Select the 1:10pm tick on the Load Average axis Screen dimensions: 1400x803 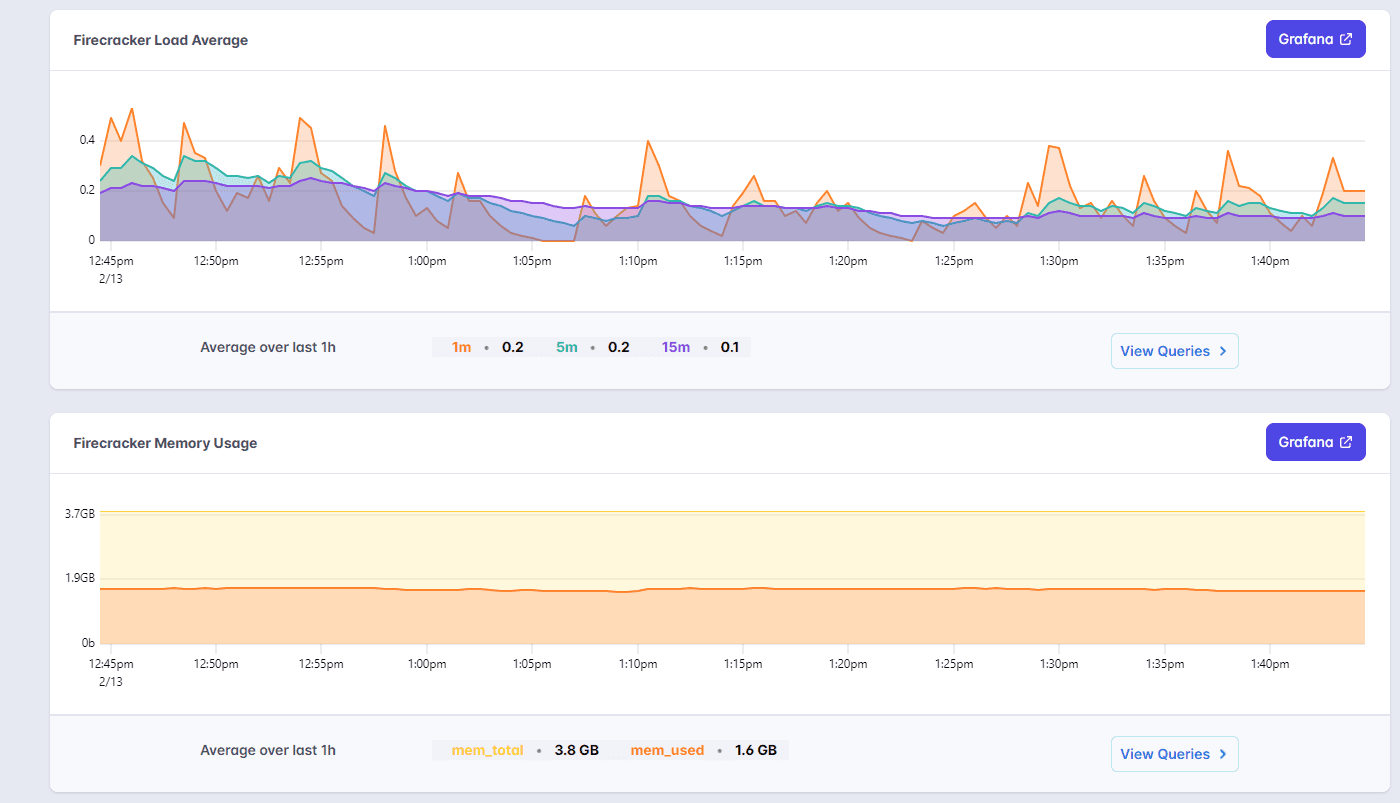click(637, 261)
